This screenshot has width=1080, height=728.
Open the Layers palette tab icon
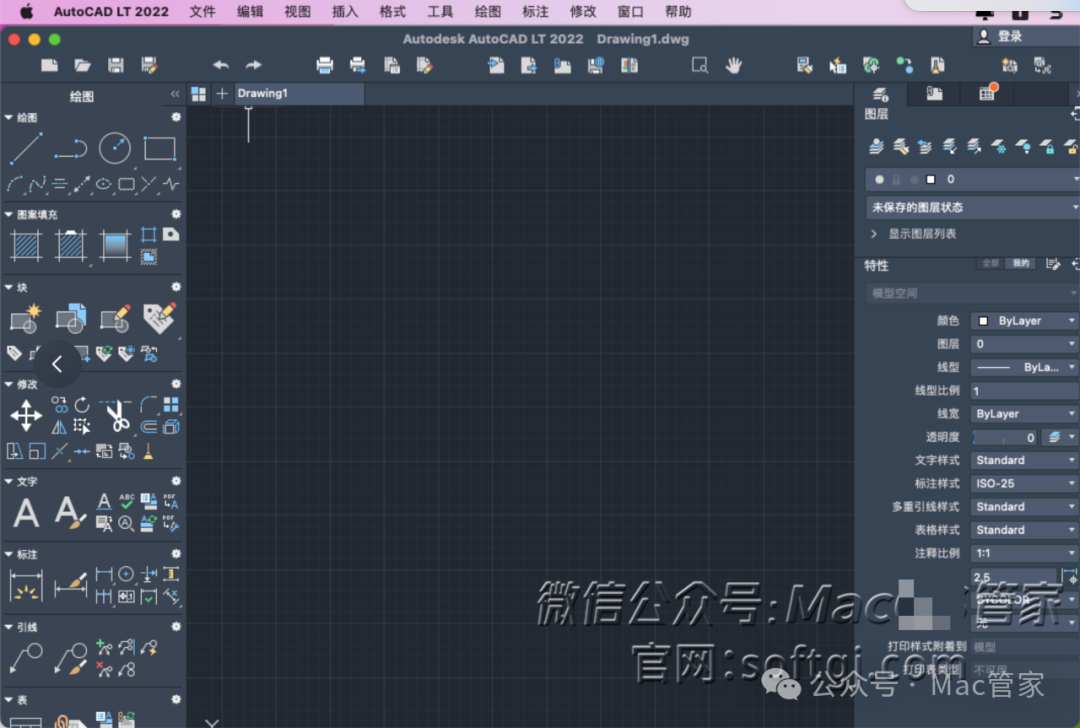[881, 94]
